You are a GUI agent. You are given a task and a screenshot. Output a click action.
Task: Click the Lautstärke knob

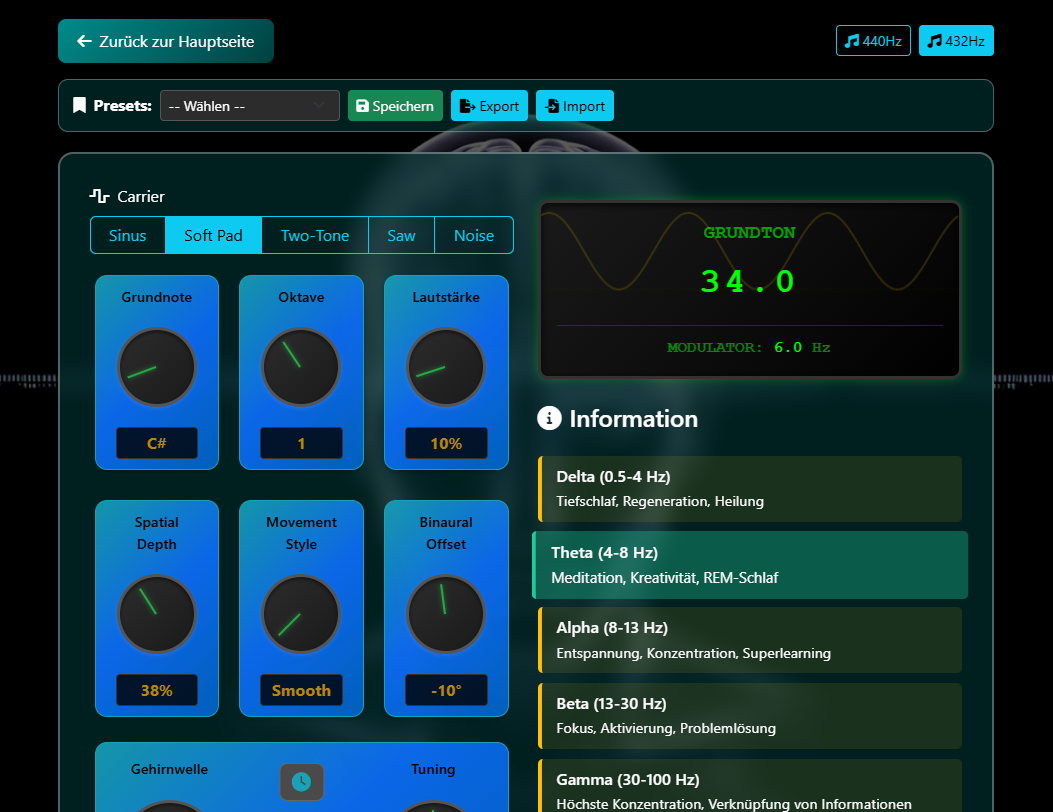pos(446,367)
